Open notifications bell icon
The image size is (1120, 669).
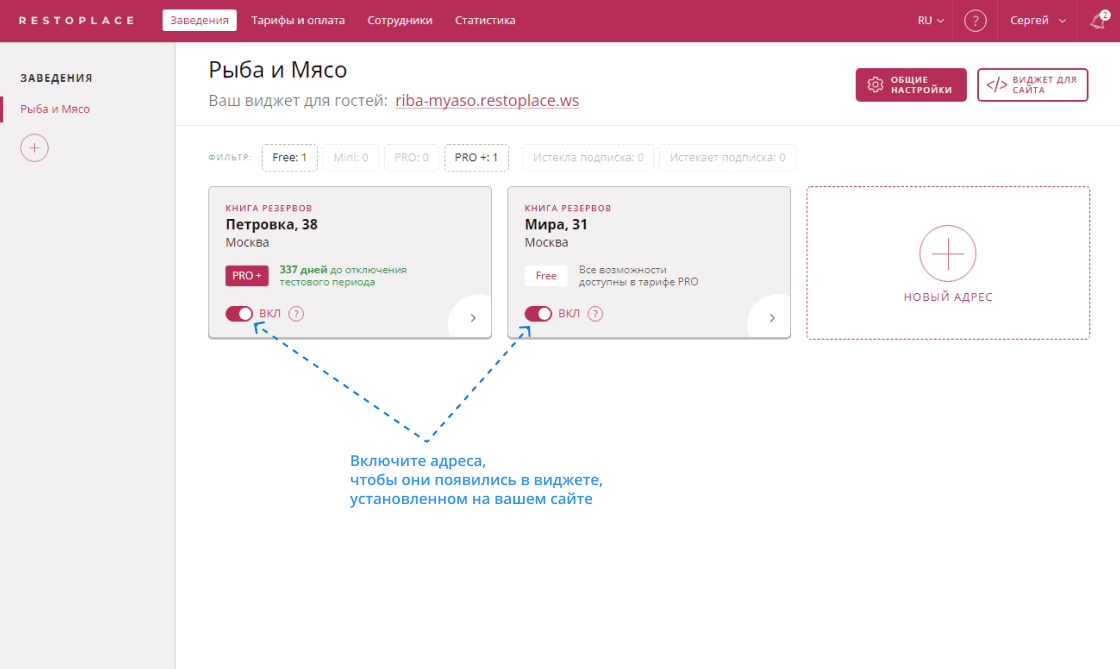[x=1098, y=21]
